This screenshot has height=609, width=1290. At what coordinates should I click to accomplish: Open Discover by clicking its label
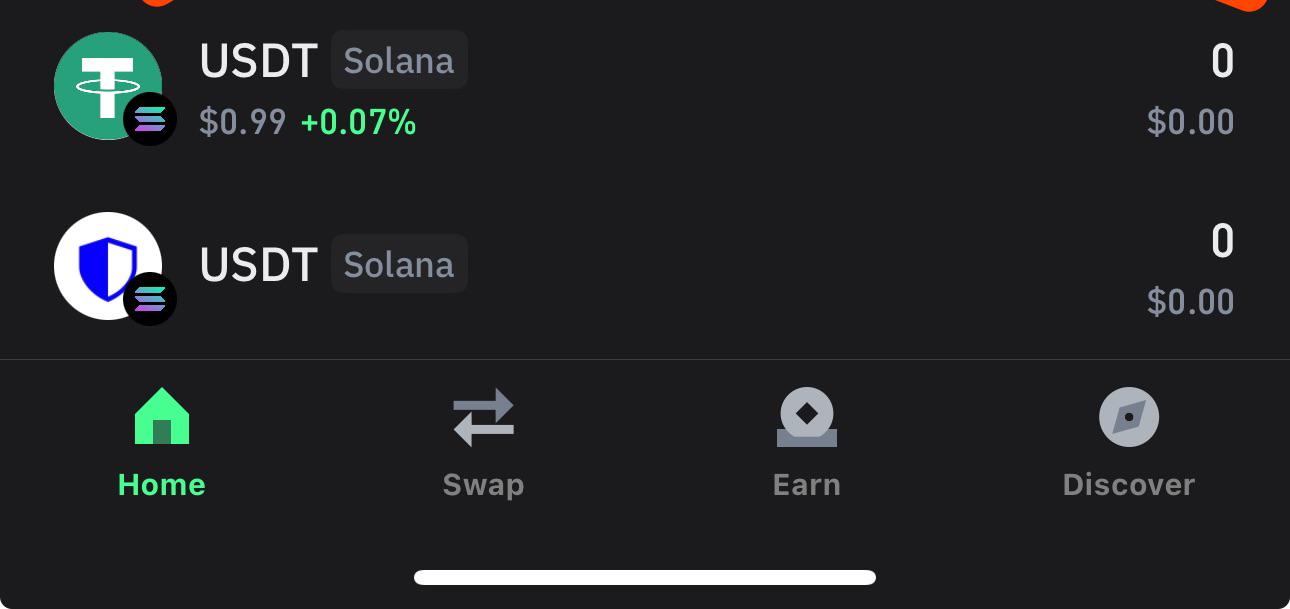pyautogui.click(x=1129, y=484)
